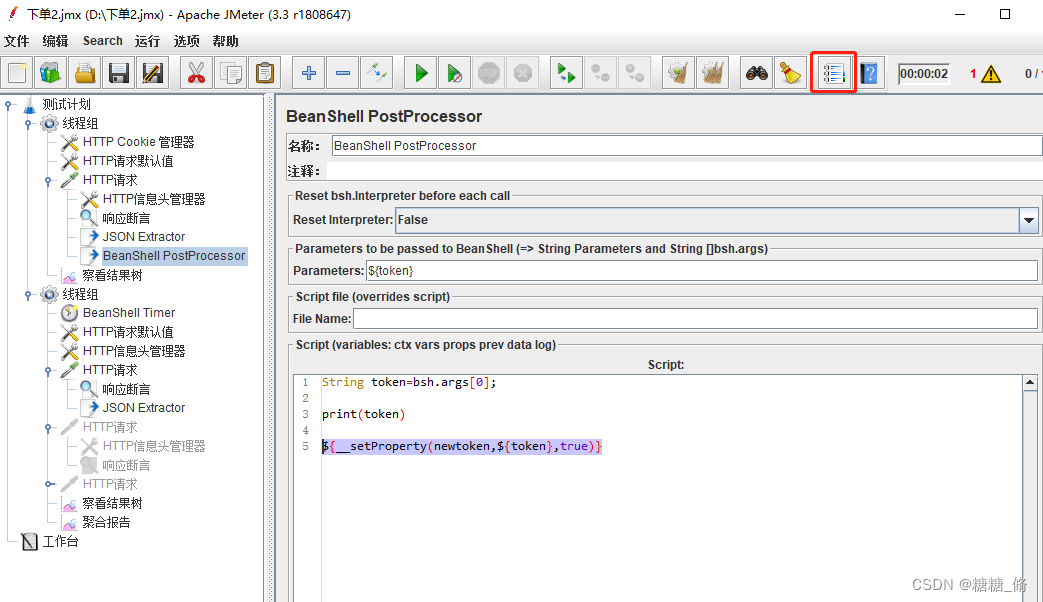Viewport: 1043px width, 602px height.
Task: Open the Function Helper dialog icon
Action: [x=833, y=73]
